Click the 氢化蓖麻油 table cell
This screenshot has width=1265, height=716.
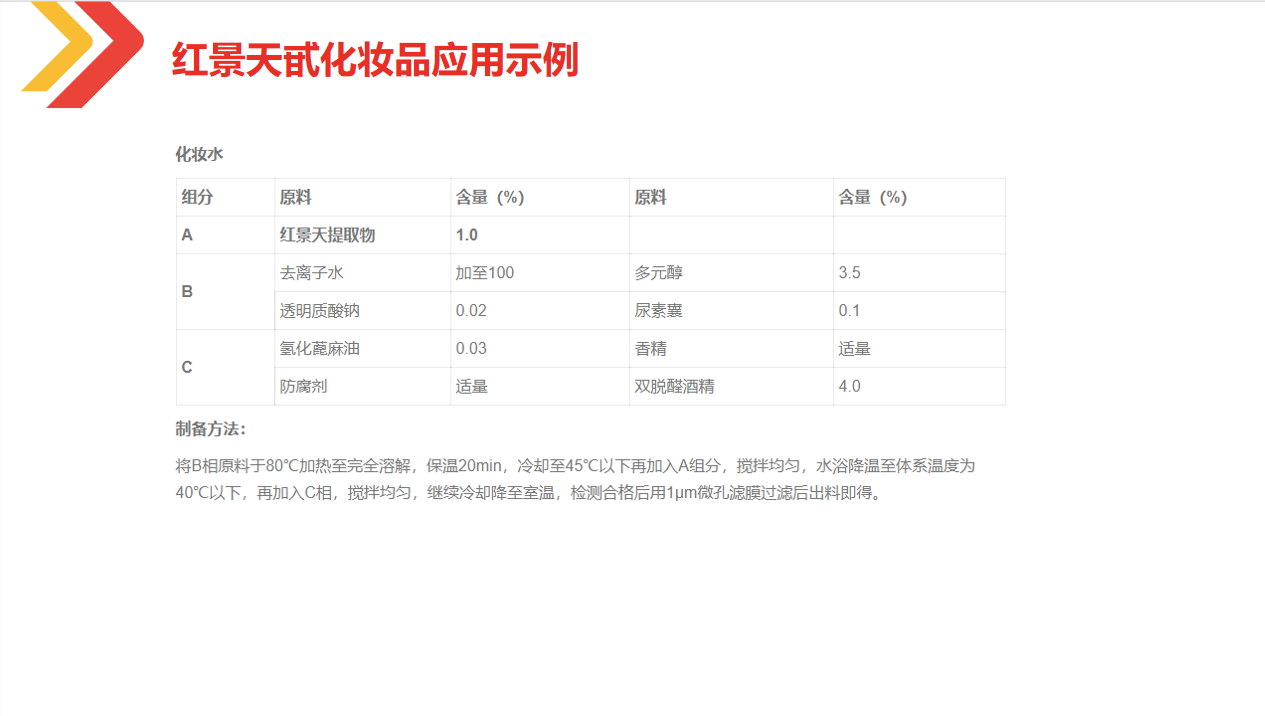(x=319, y=349)
